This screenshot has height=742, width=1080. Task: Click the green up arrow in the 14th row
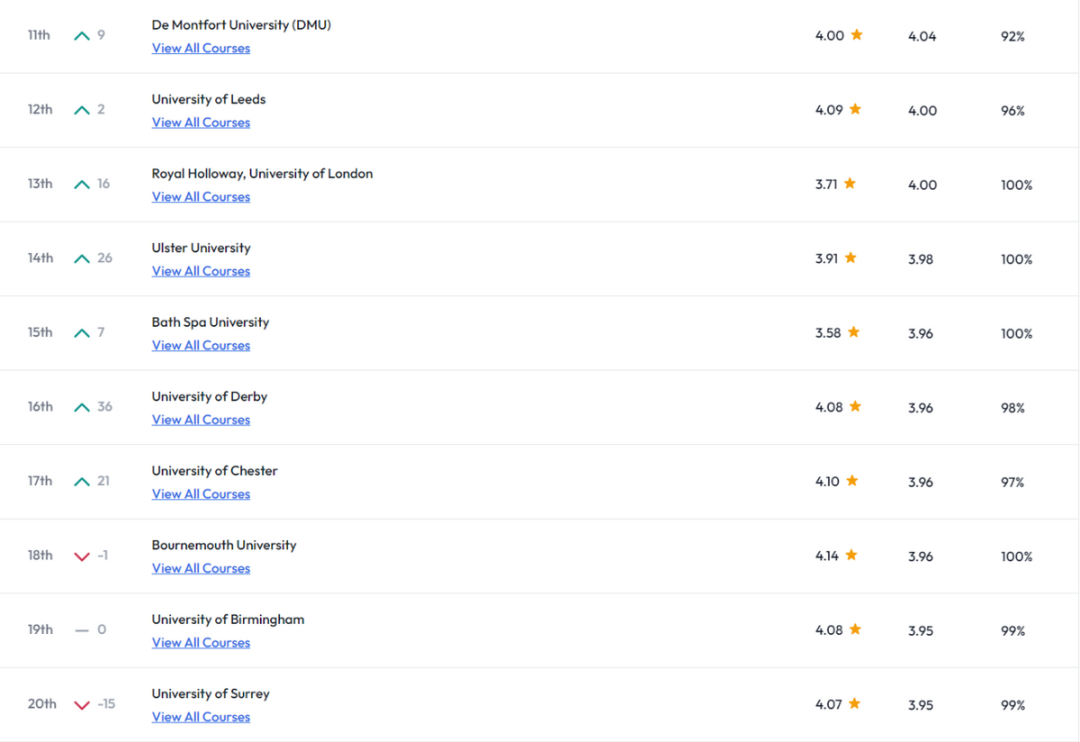[x=82, y=259]
